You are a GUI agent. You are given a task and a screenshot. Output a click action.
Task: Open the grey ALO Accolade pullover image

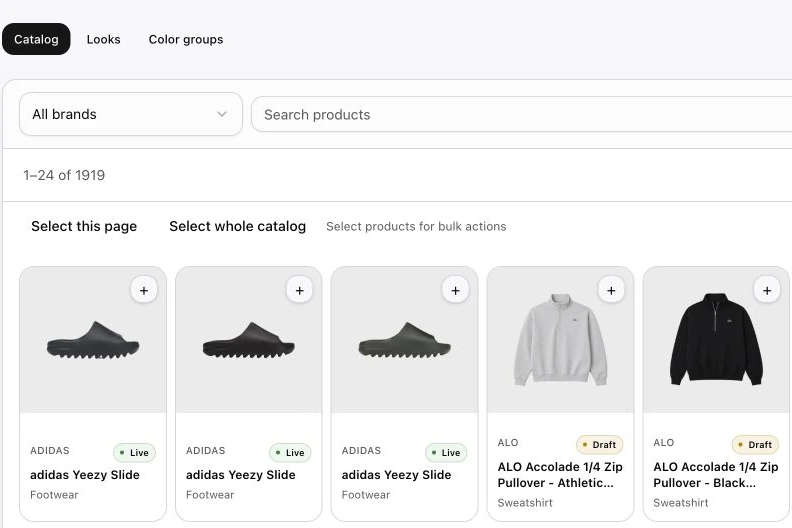click(x=560, y=340)
